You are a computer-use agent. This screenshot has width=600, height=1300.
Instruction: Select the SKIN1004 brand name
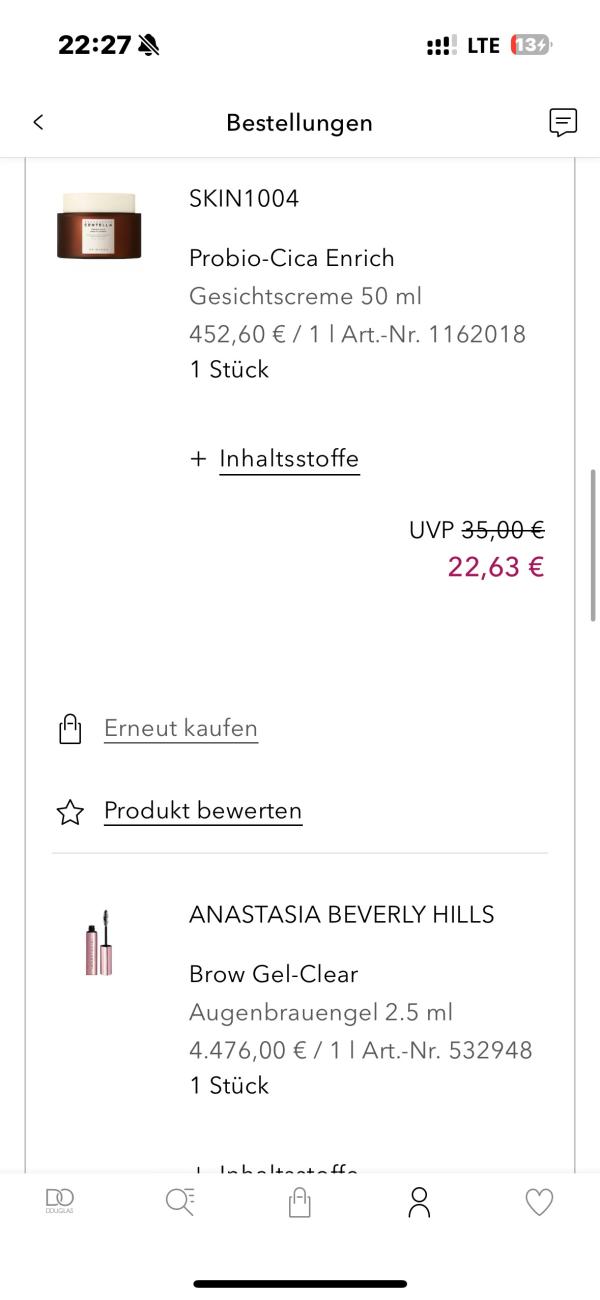click(244, 198)
